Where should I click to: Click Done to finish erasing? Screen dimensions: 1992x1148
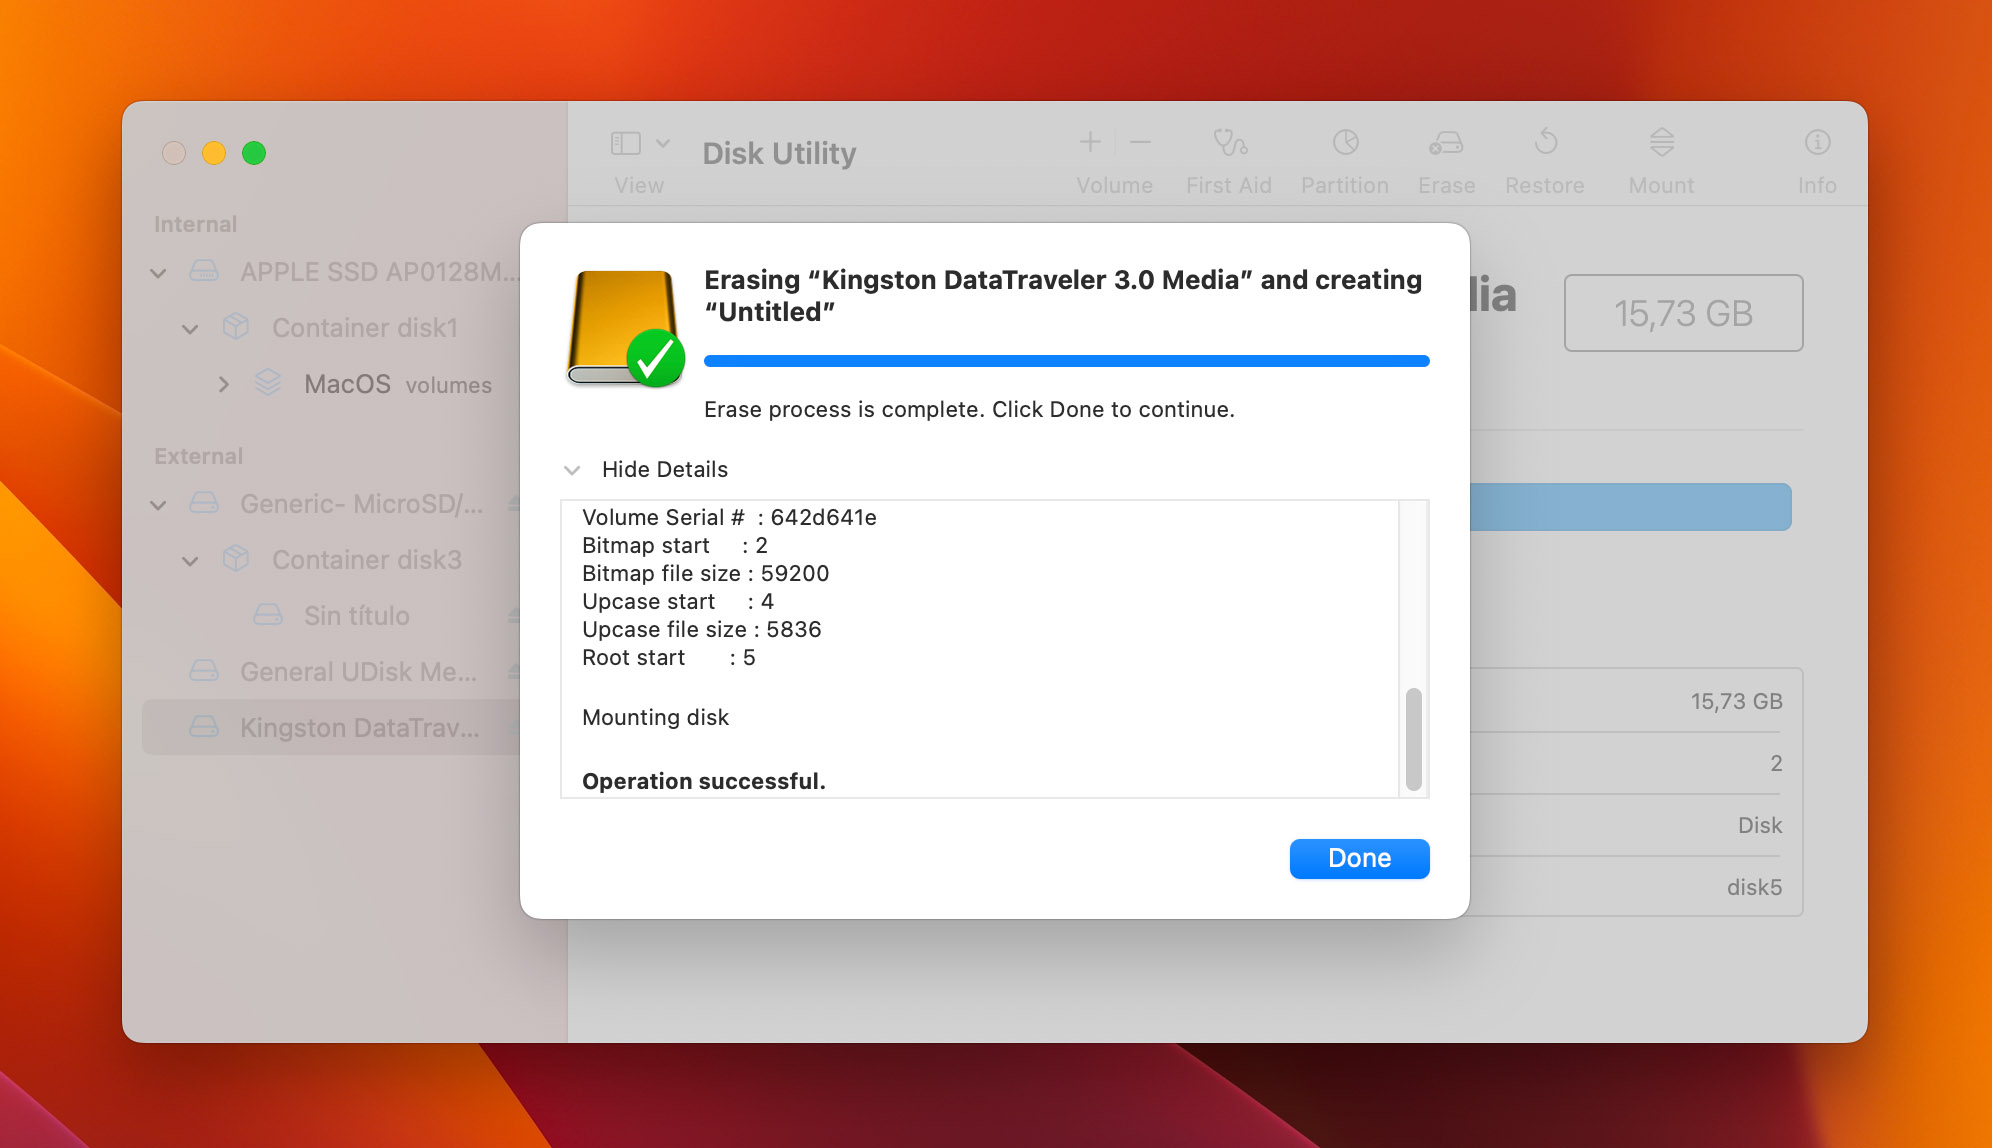[1359, 858]
